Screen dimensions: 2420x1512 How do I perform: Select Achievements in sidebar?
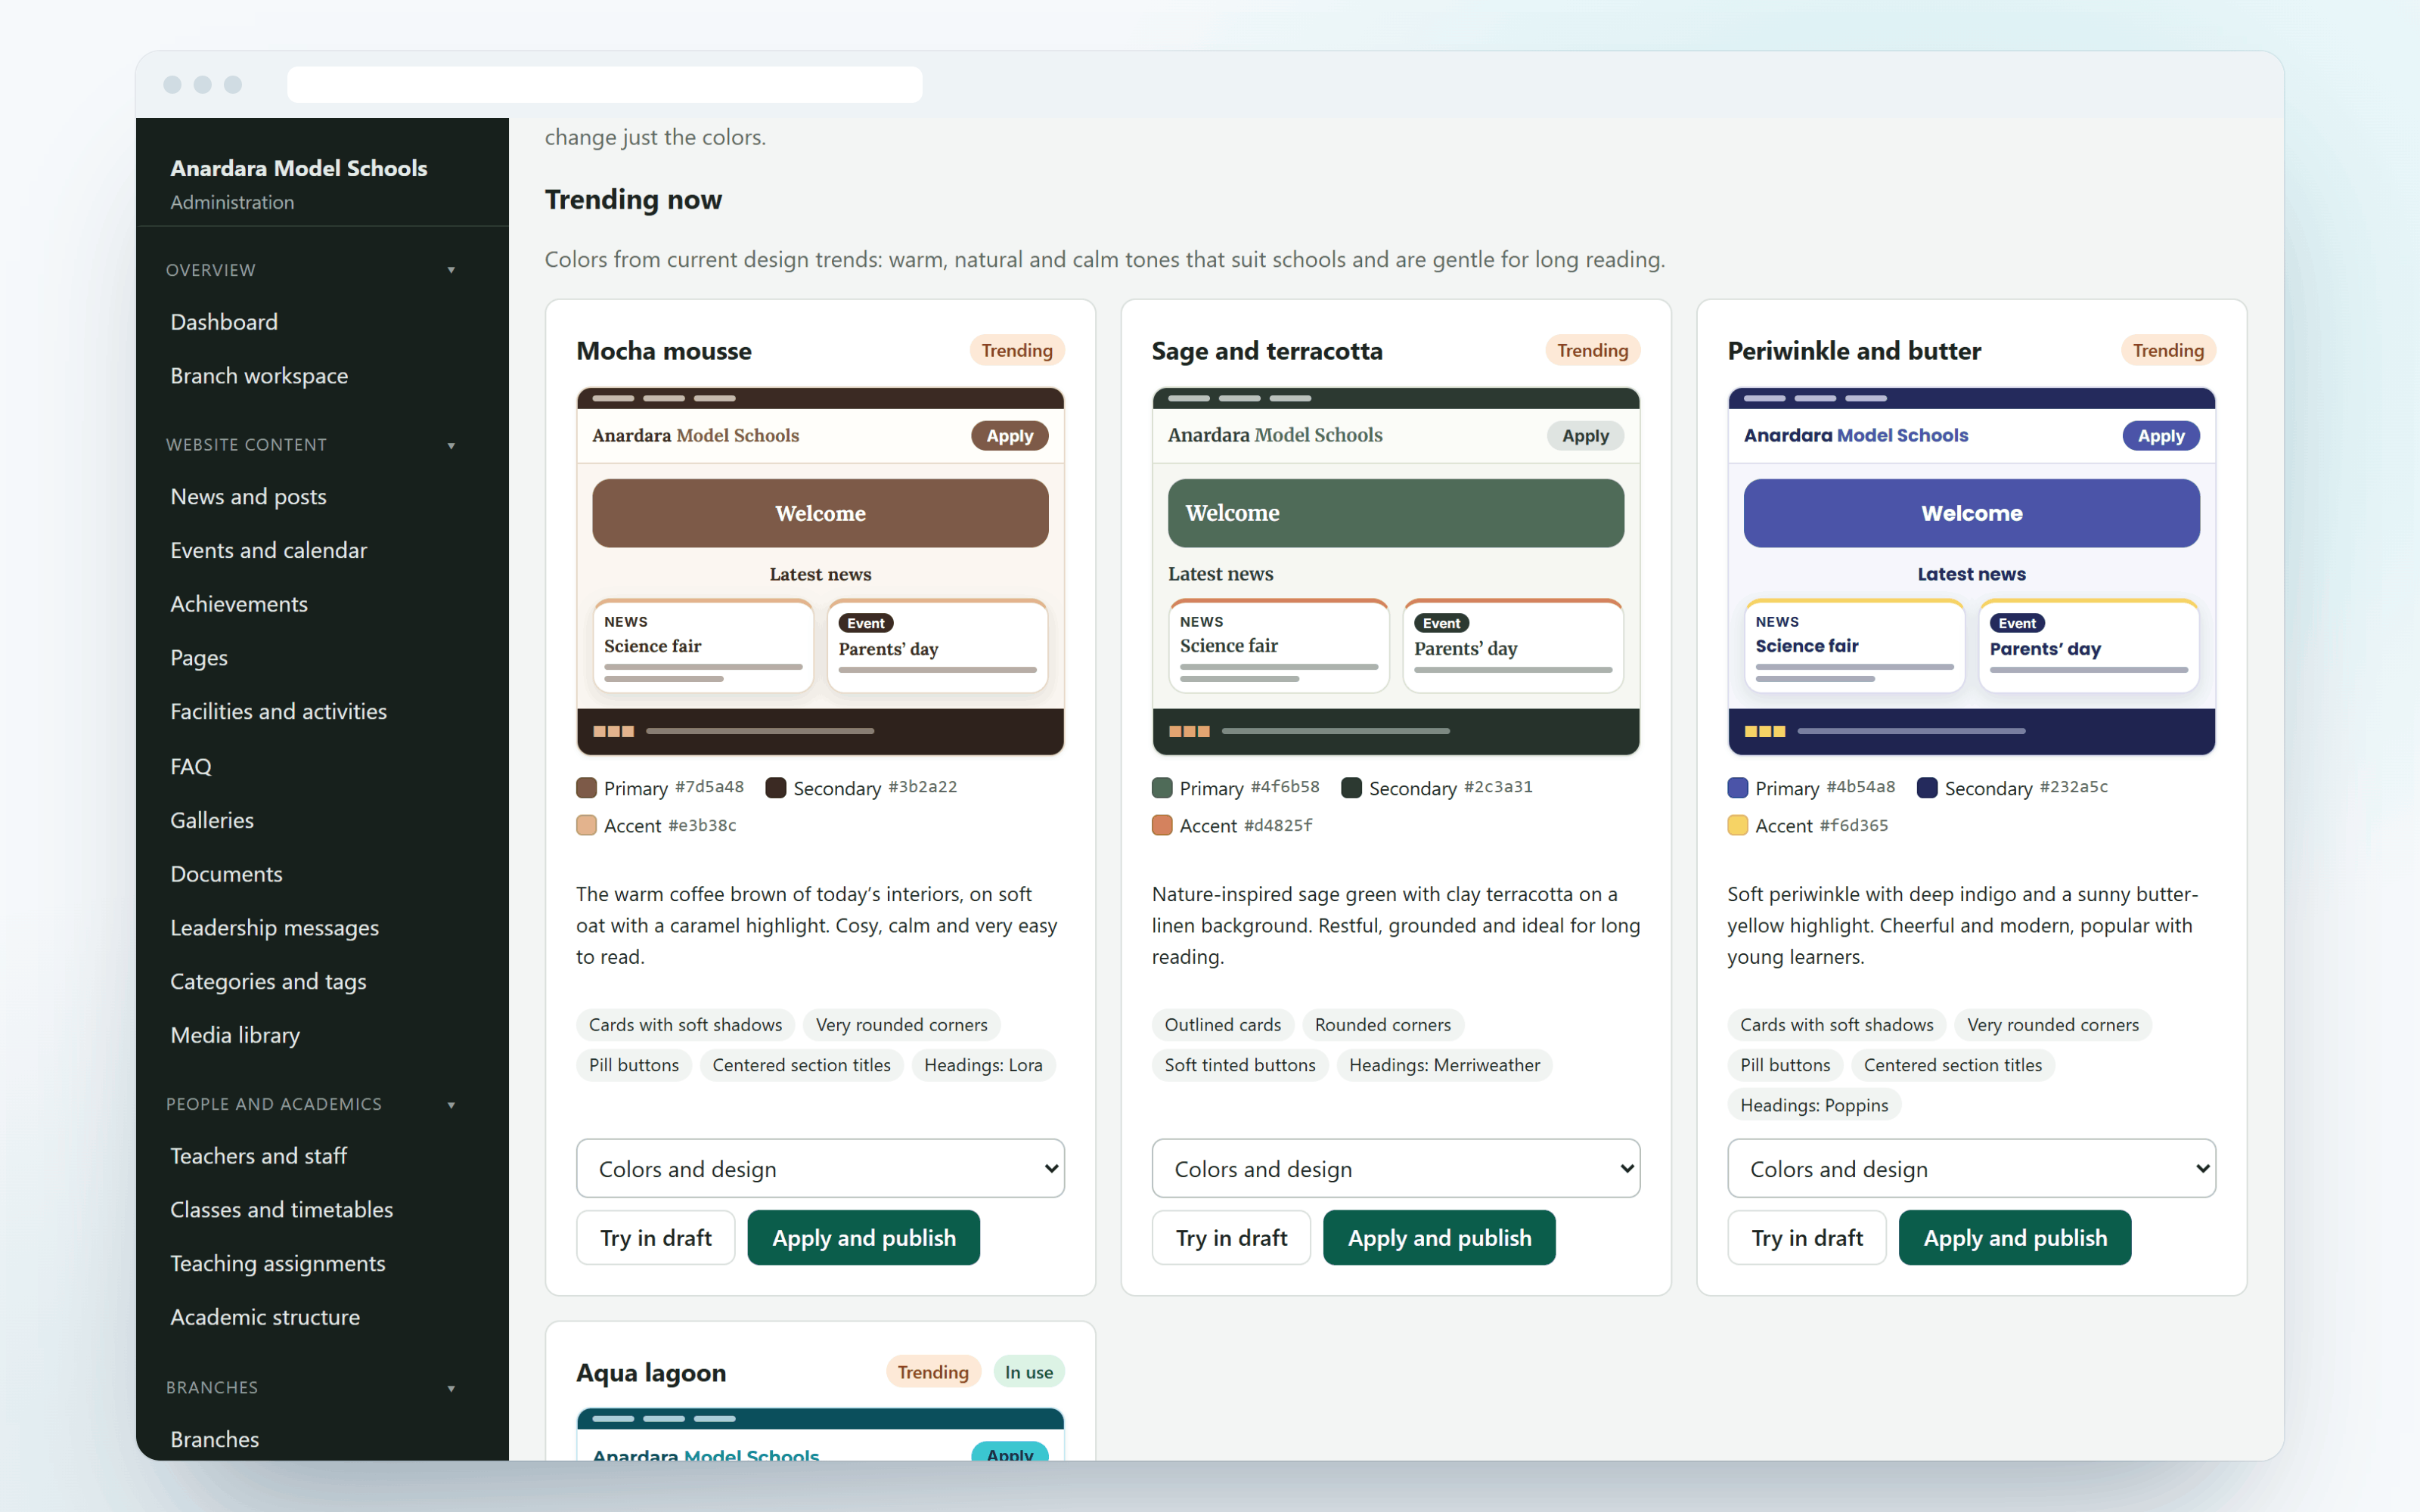click(x=239, y=604)
